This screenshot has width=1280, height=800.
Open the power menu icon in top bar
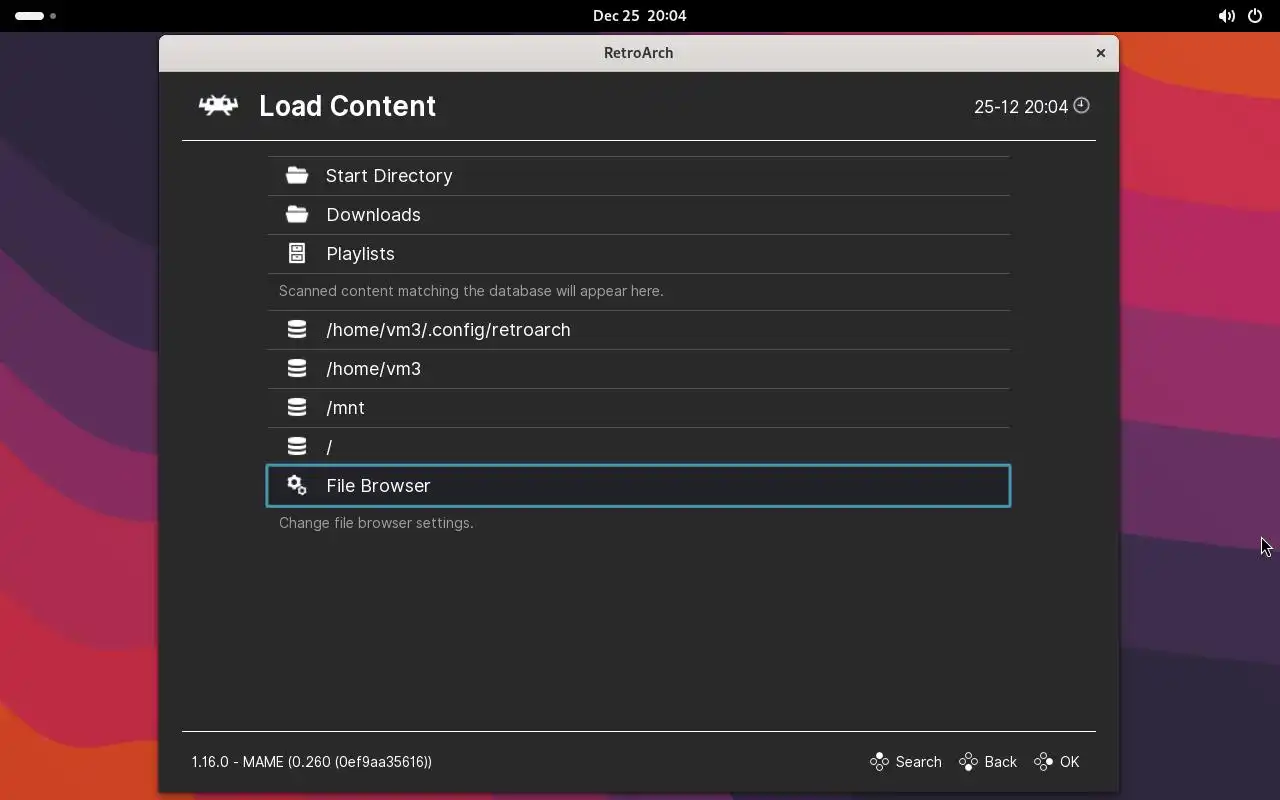[x=1255, y=16]
